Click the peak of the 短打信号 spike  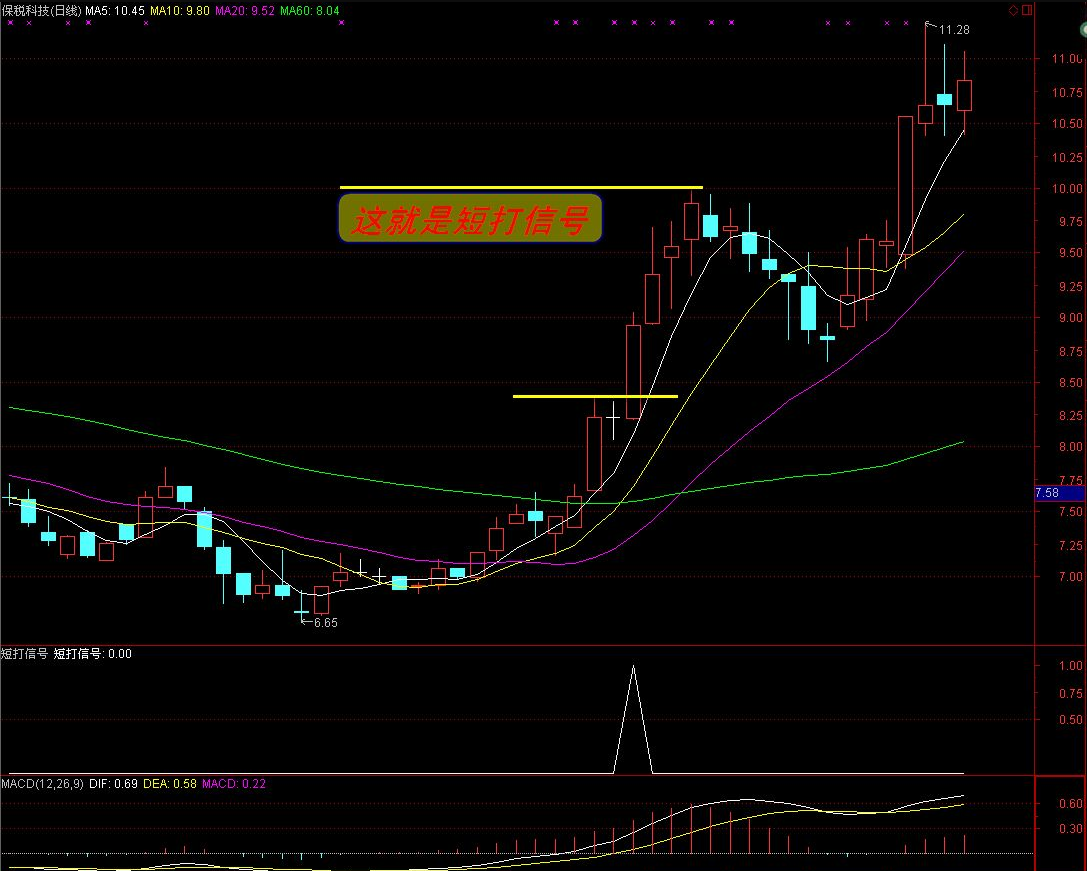(633, 666)
